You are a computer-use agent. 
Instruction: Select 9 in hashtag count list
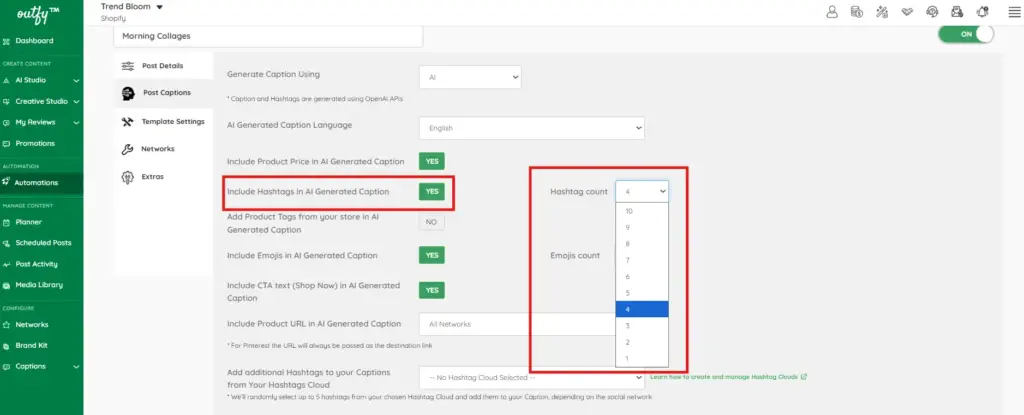642,227
